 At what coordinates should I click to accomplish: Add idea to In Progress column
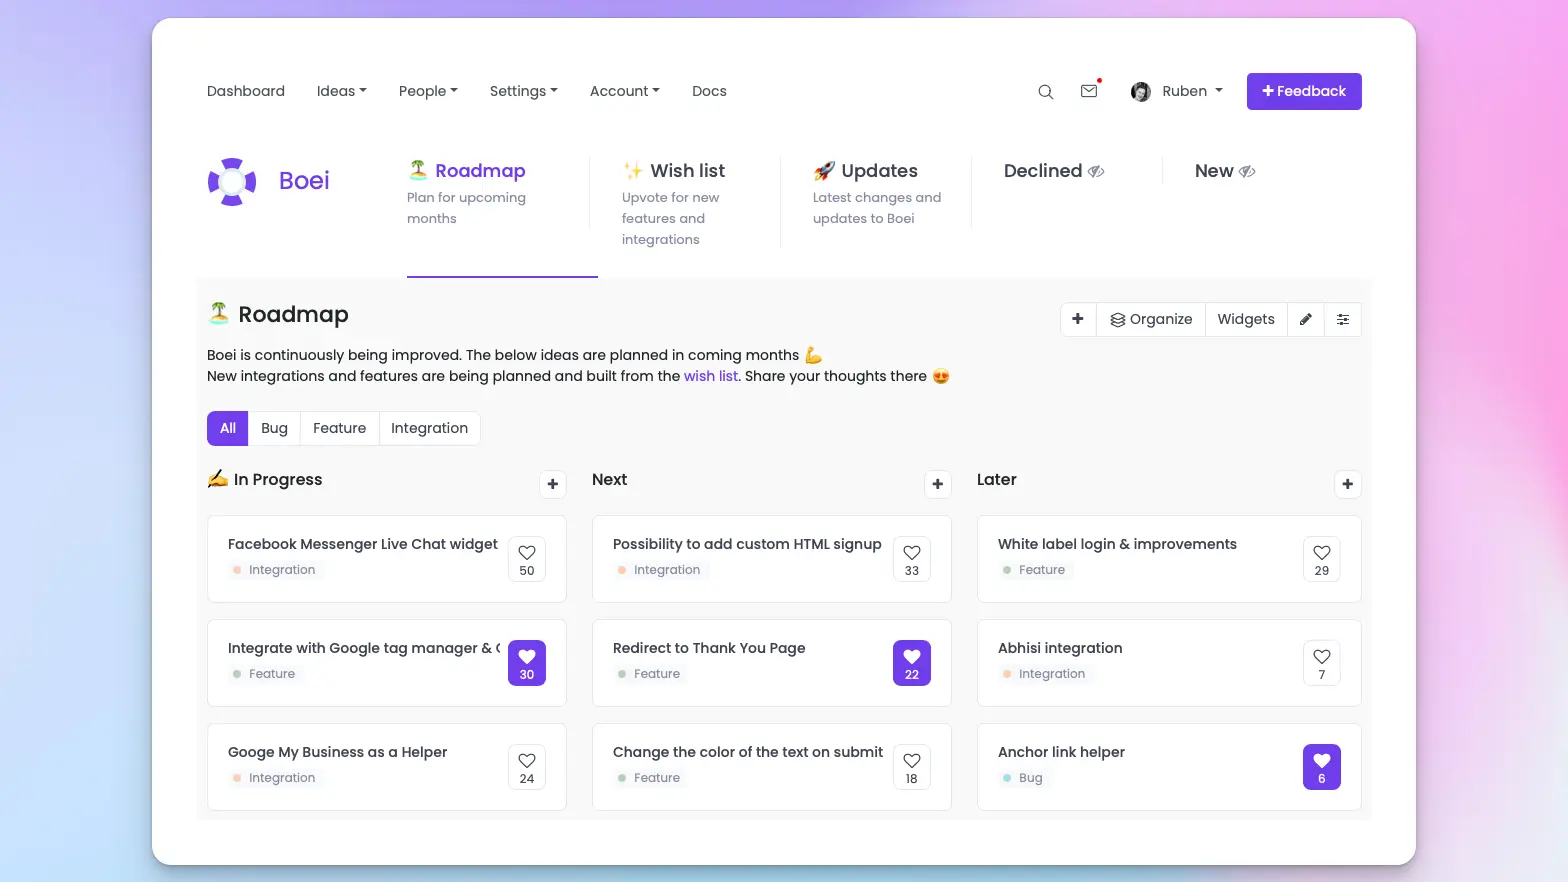pyautogui.click(x=553, y=484)
